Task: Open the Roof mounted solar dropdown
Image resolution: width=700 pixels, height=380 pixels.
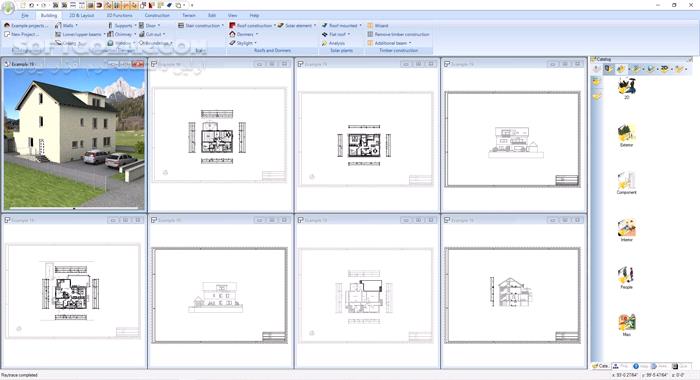Action: 342,25
